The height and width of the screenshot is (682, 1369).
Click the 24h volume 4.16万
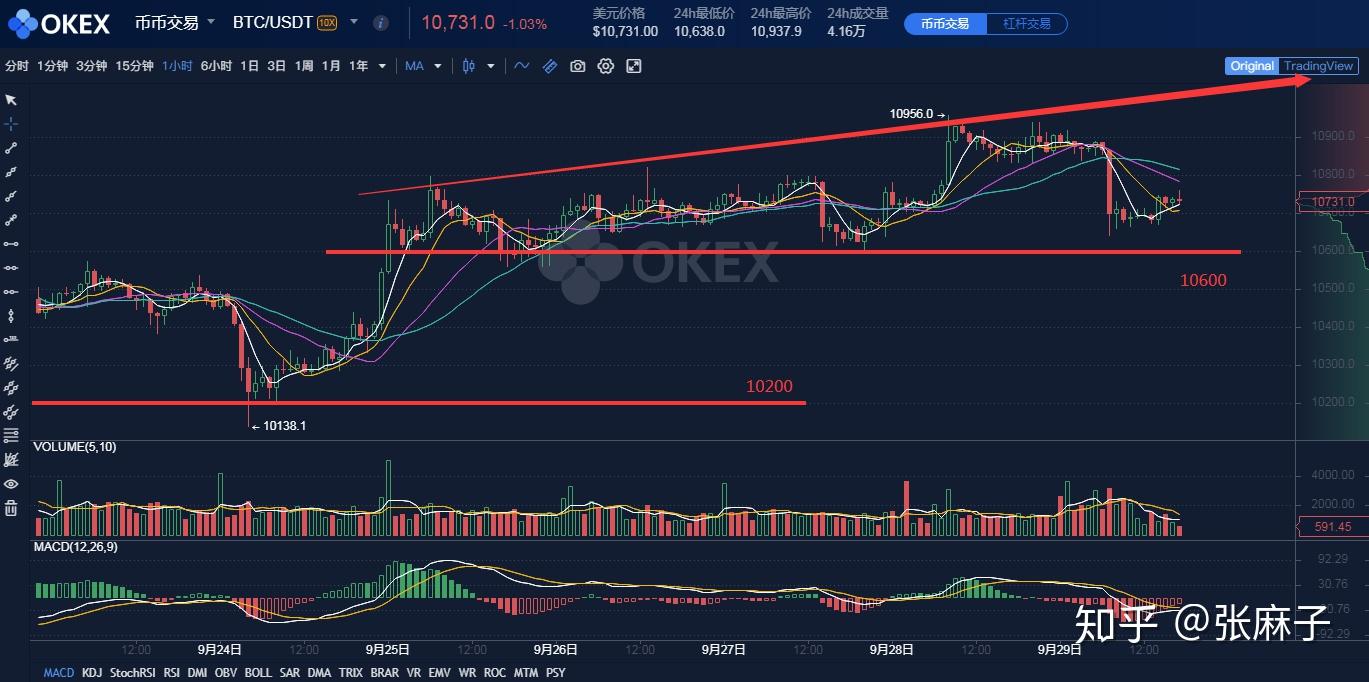pyautogui.click(x=846, y=31)
